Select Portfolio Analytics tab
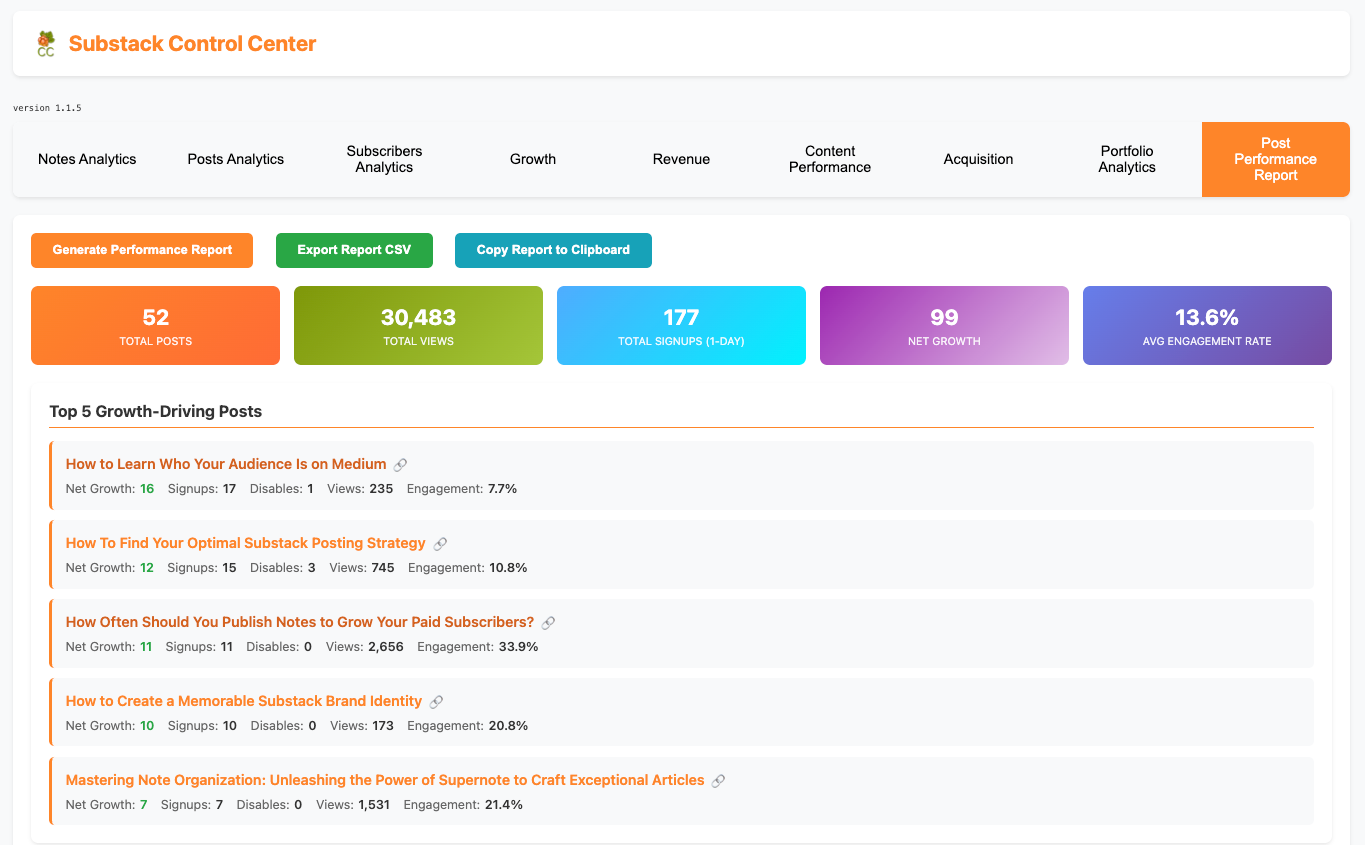 [1127, 159]
